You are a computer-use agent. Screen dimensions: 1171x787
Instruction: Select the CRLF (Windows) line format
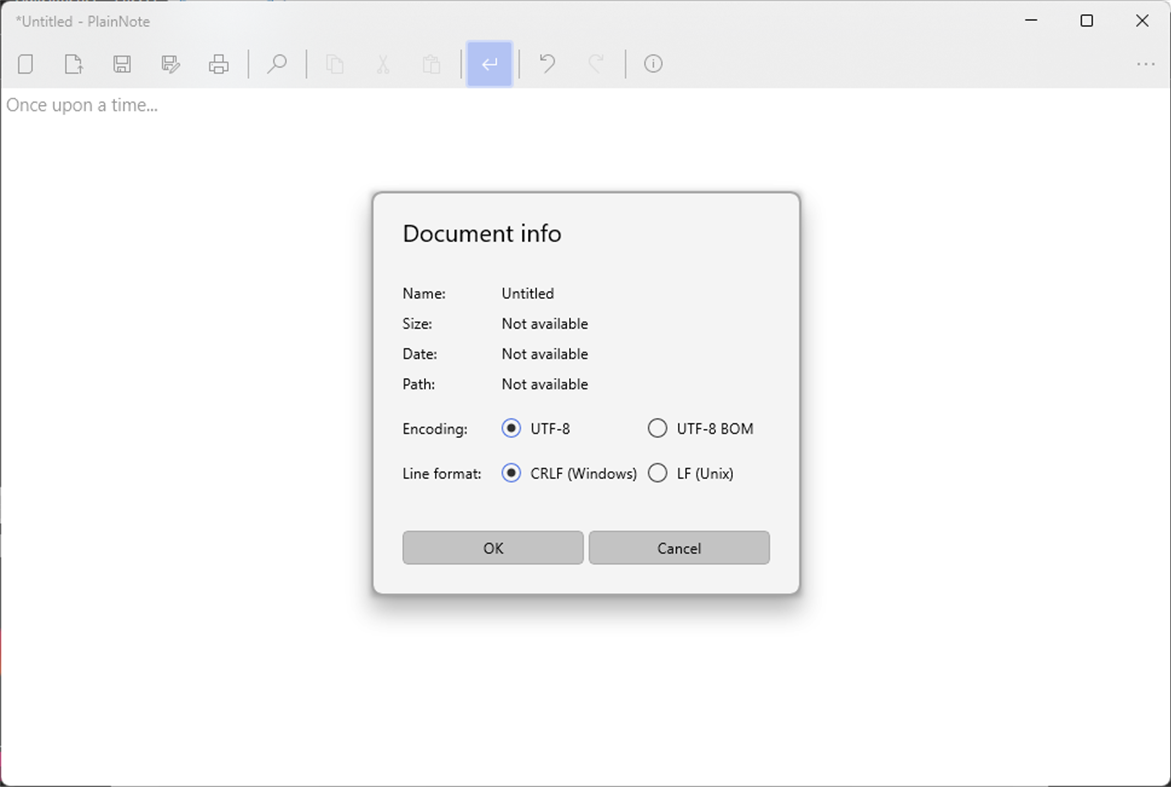click(x=512, y=473)
